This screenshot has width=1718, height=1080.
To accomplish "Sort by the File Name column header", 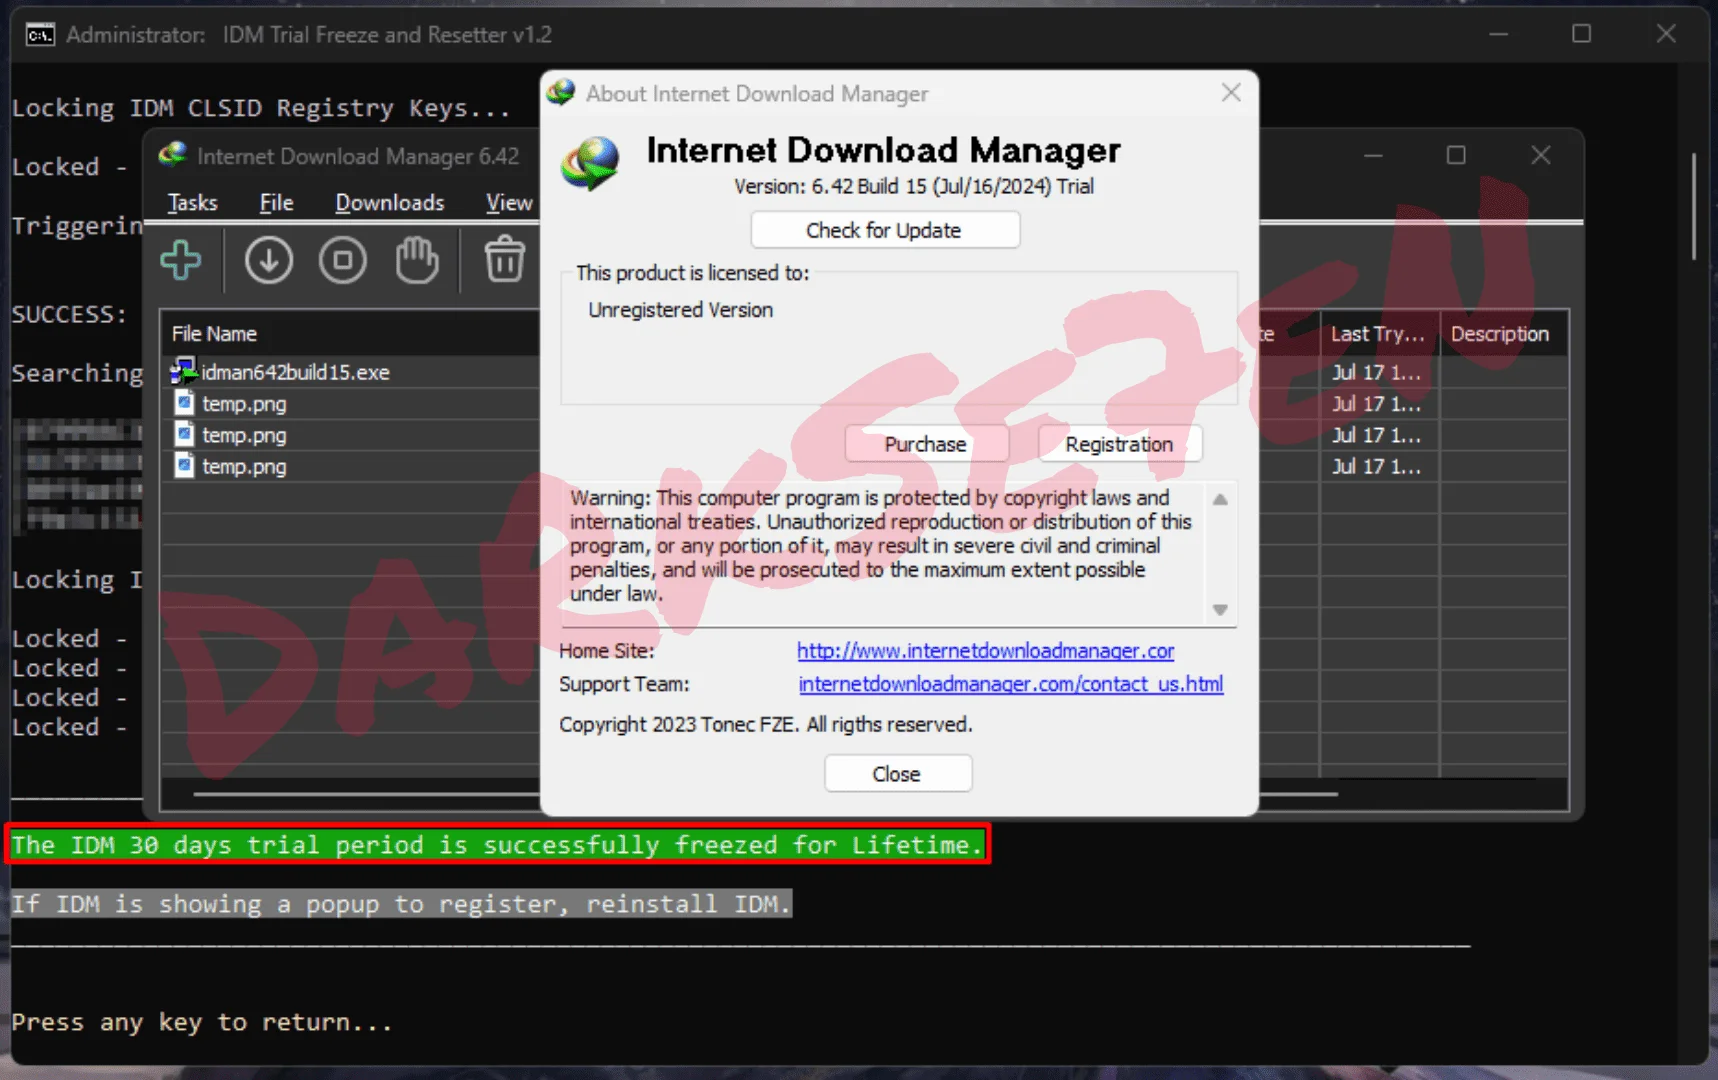I will (x=350, y=334).
